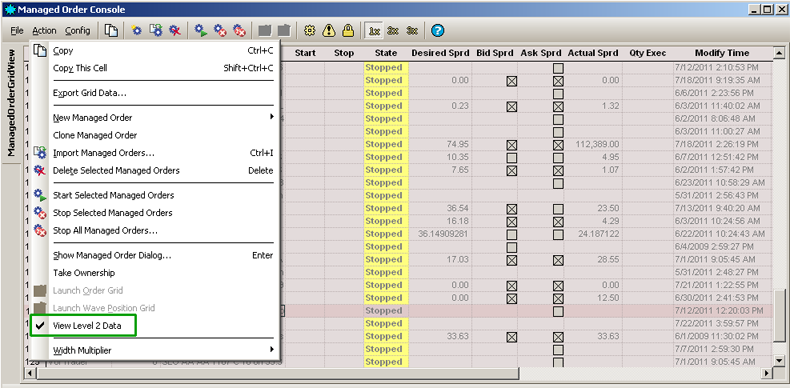Click the Copy toolbar icon

point(111,31)
